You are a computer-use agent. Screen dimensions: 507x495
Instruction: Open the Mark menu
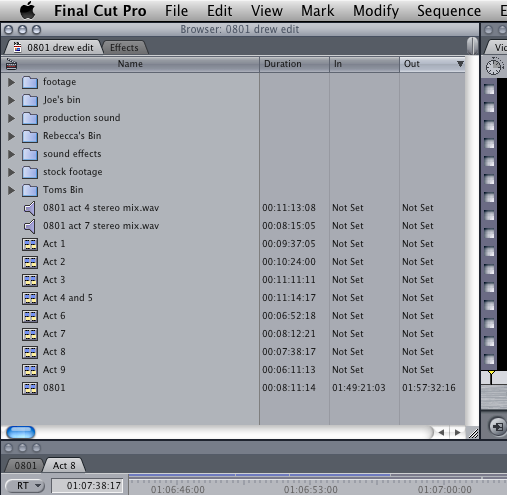tap(318, 11)
